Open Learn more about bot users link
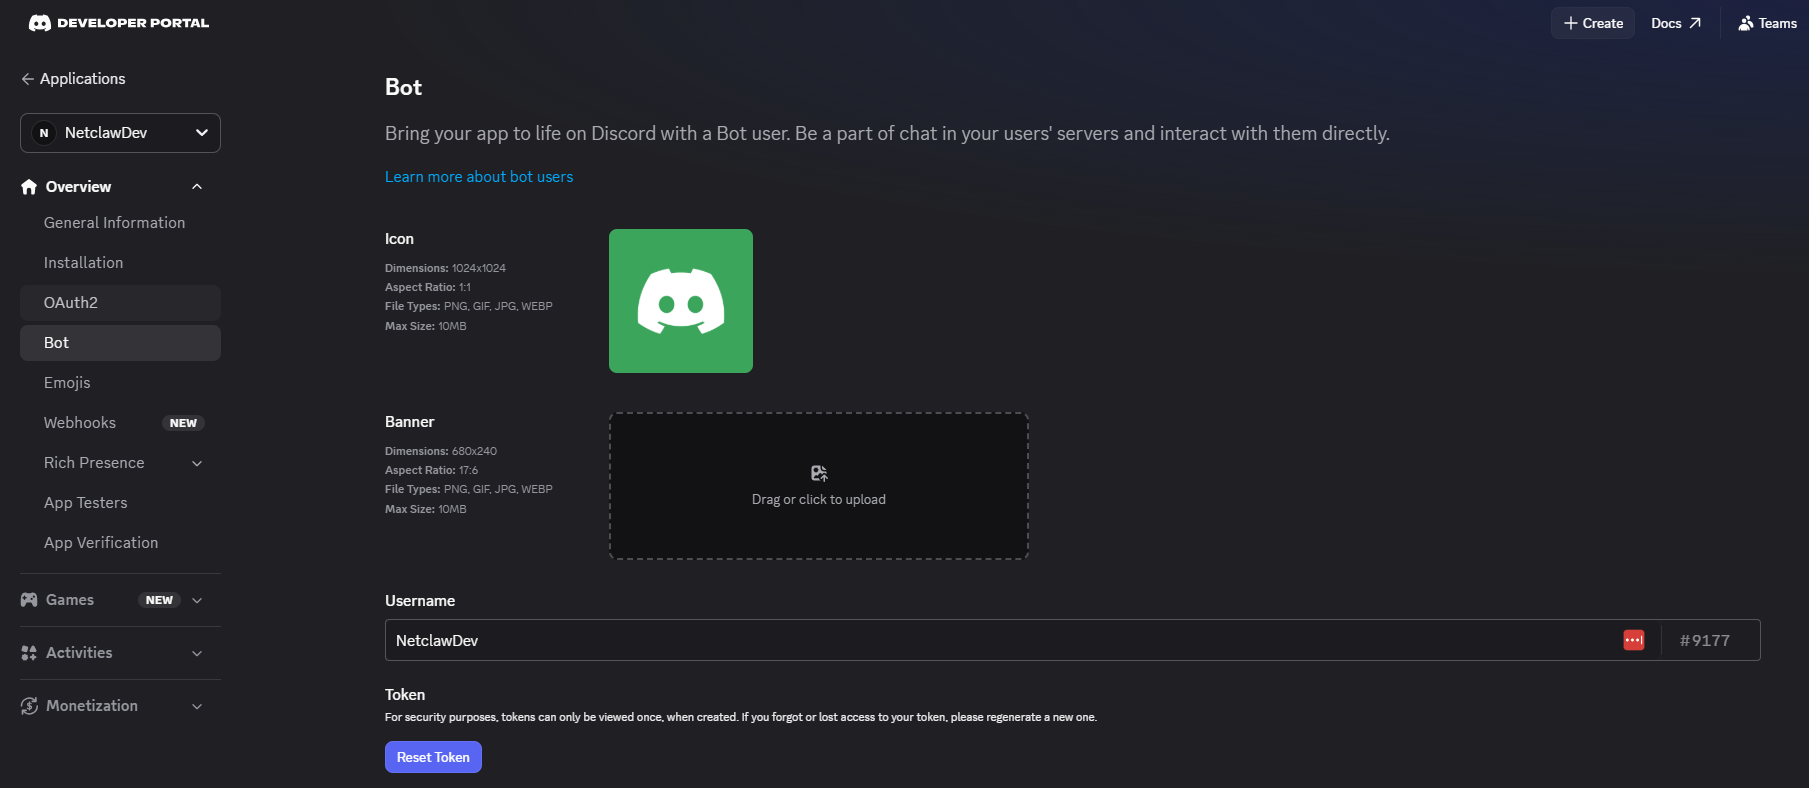The width and height of the screenshot is (1809, 788). pos(479,177)
